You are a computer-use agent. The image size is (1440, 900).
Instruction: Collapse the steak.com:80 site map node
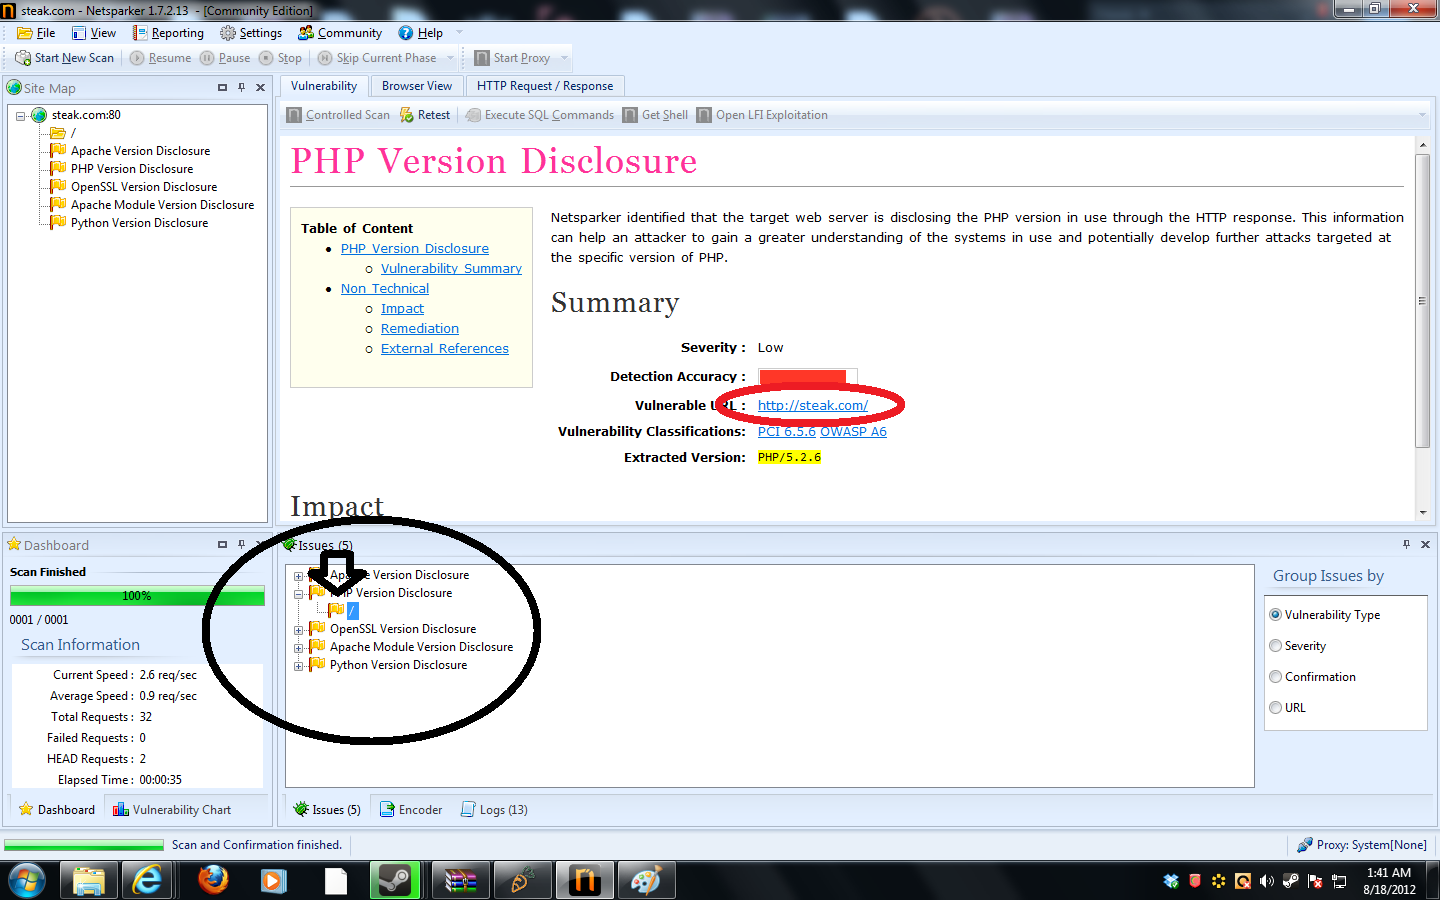(20, 116)
